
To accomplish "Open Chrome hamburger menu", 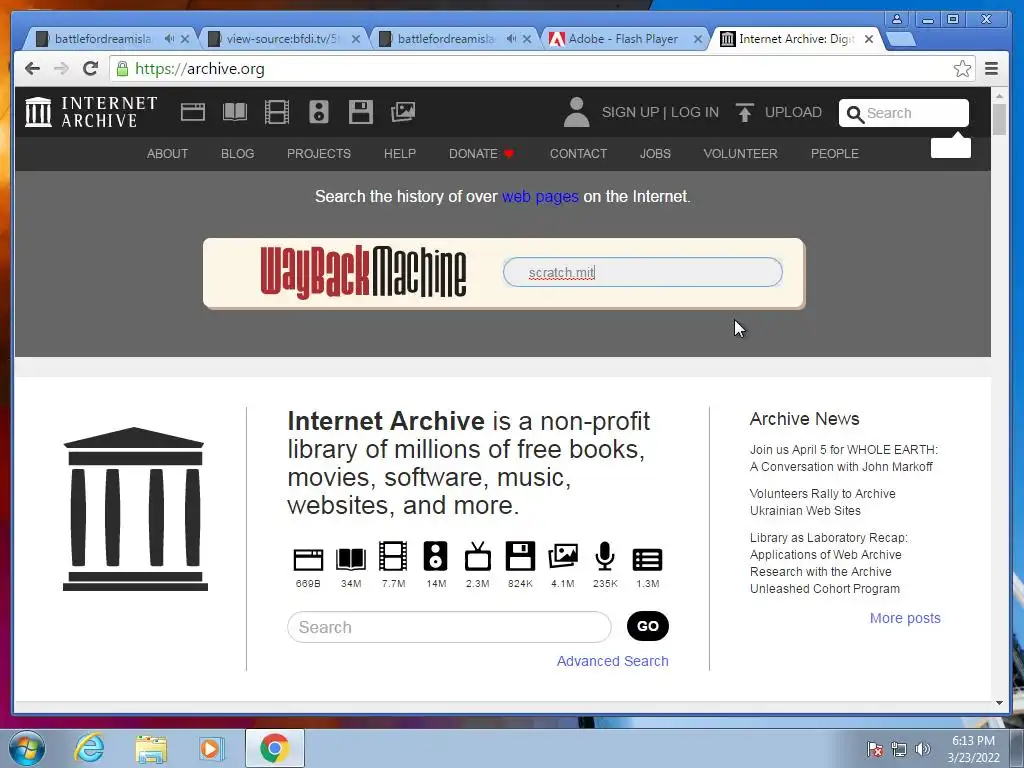I will (x=991, y=69).
